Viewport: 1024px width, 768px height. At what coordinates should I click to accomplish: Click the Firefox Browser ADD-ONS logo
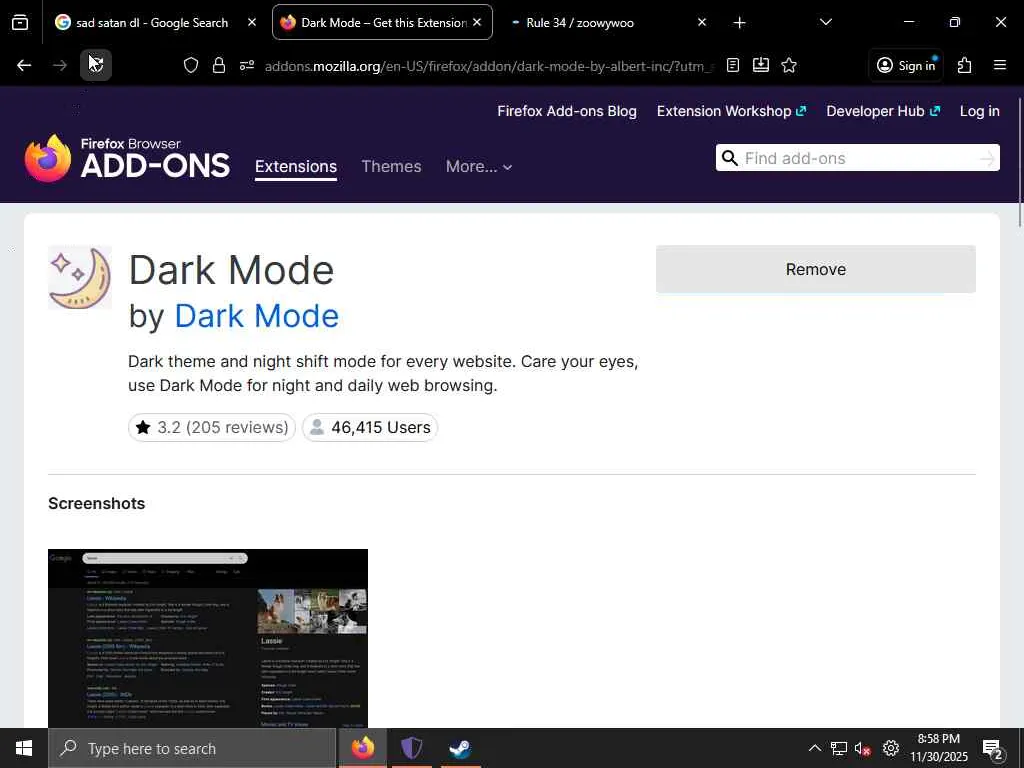pyautogui.click(x=127, y=157)
